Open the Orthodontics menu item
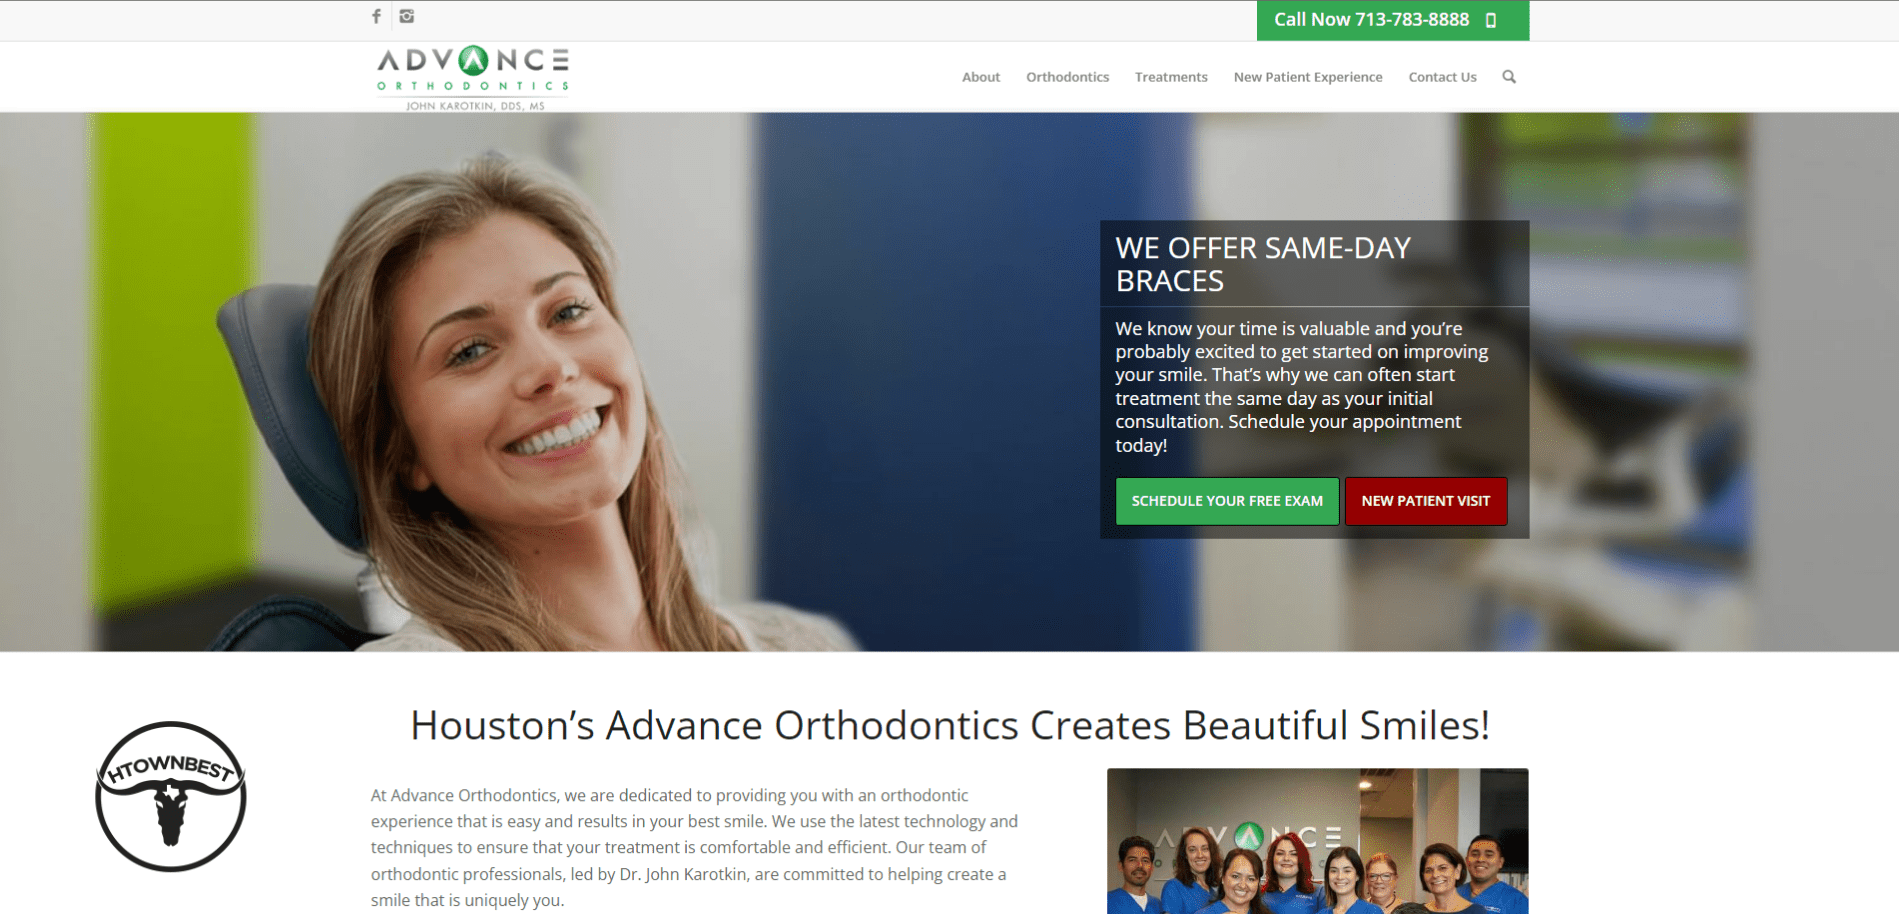Image resolution: width=1899 pixels, height=914 pixels. click(x=1067, y=77)
